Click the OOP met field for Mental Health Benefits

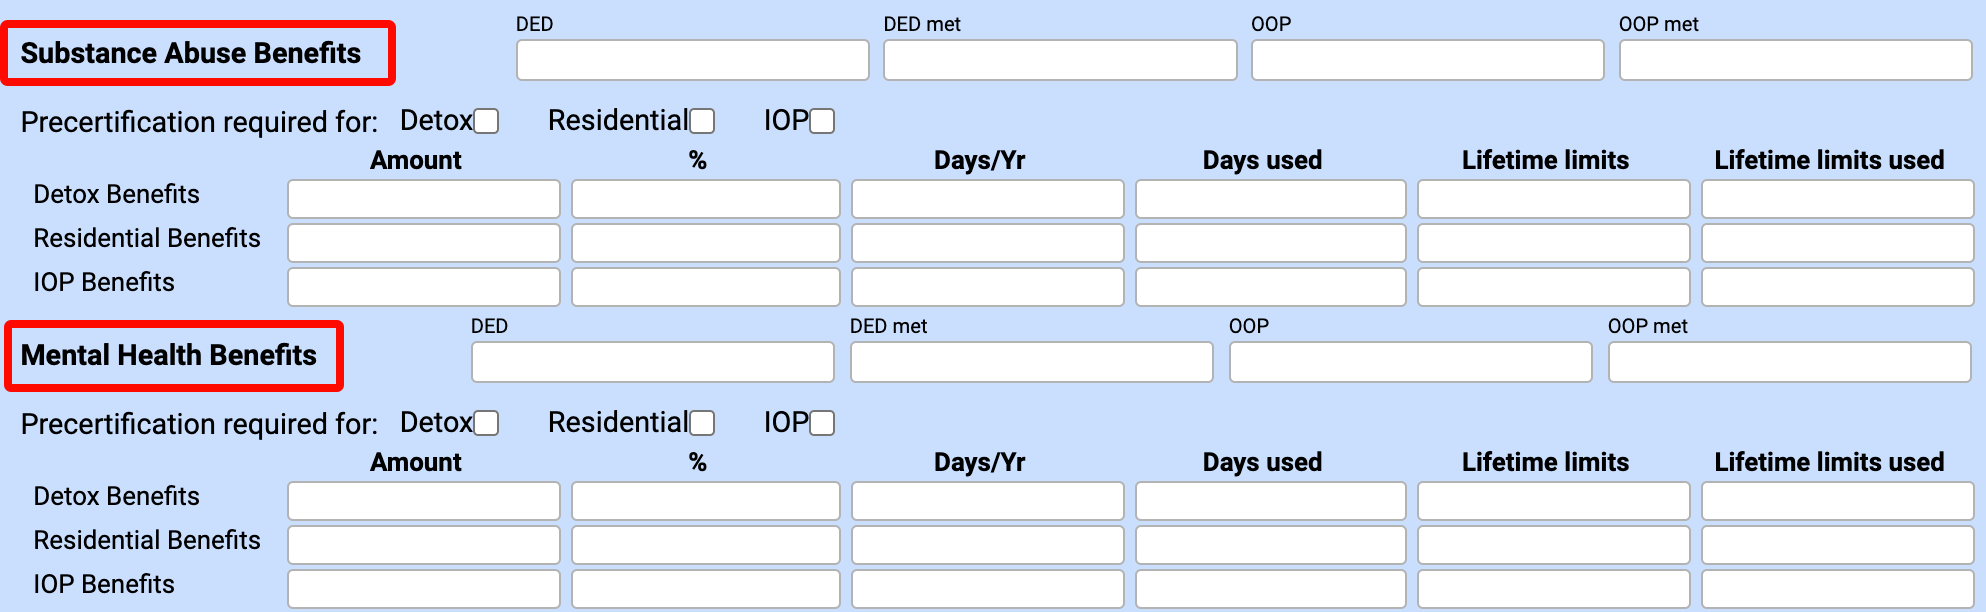(1790, 362)
